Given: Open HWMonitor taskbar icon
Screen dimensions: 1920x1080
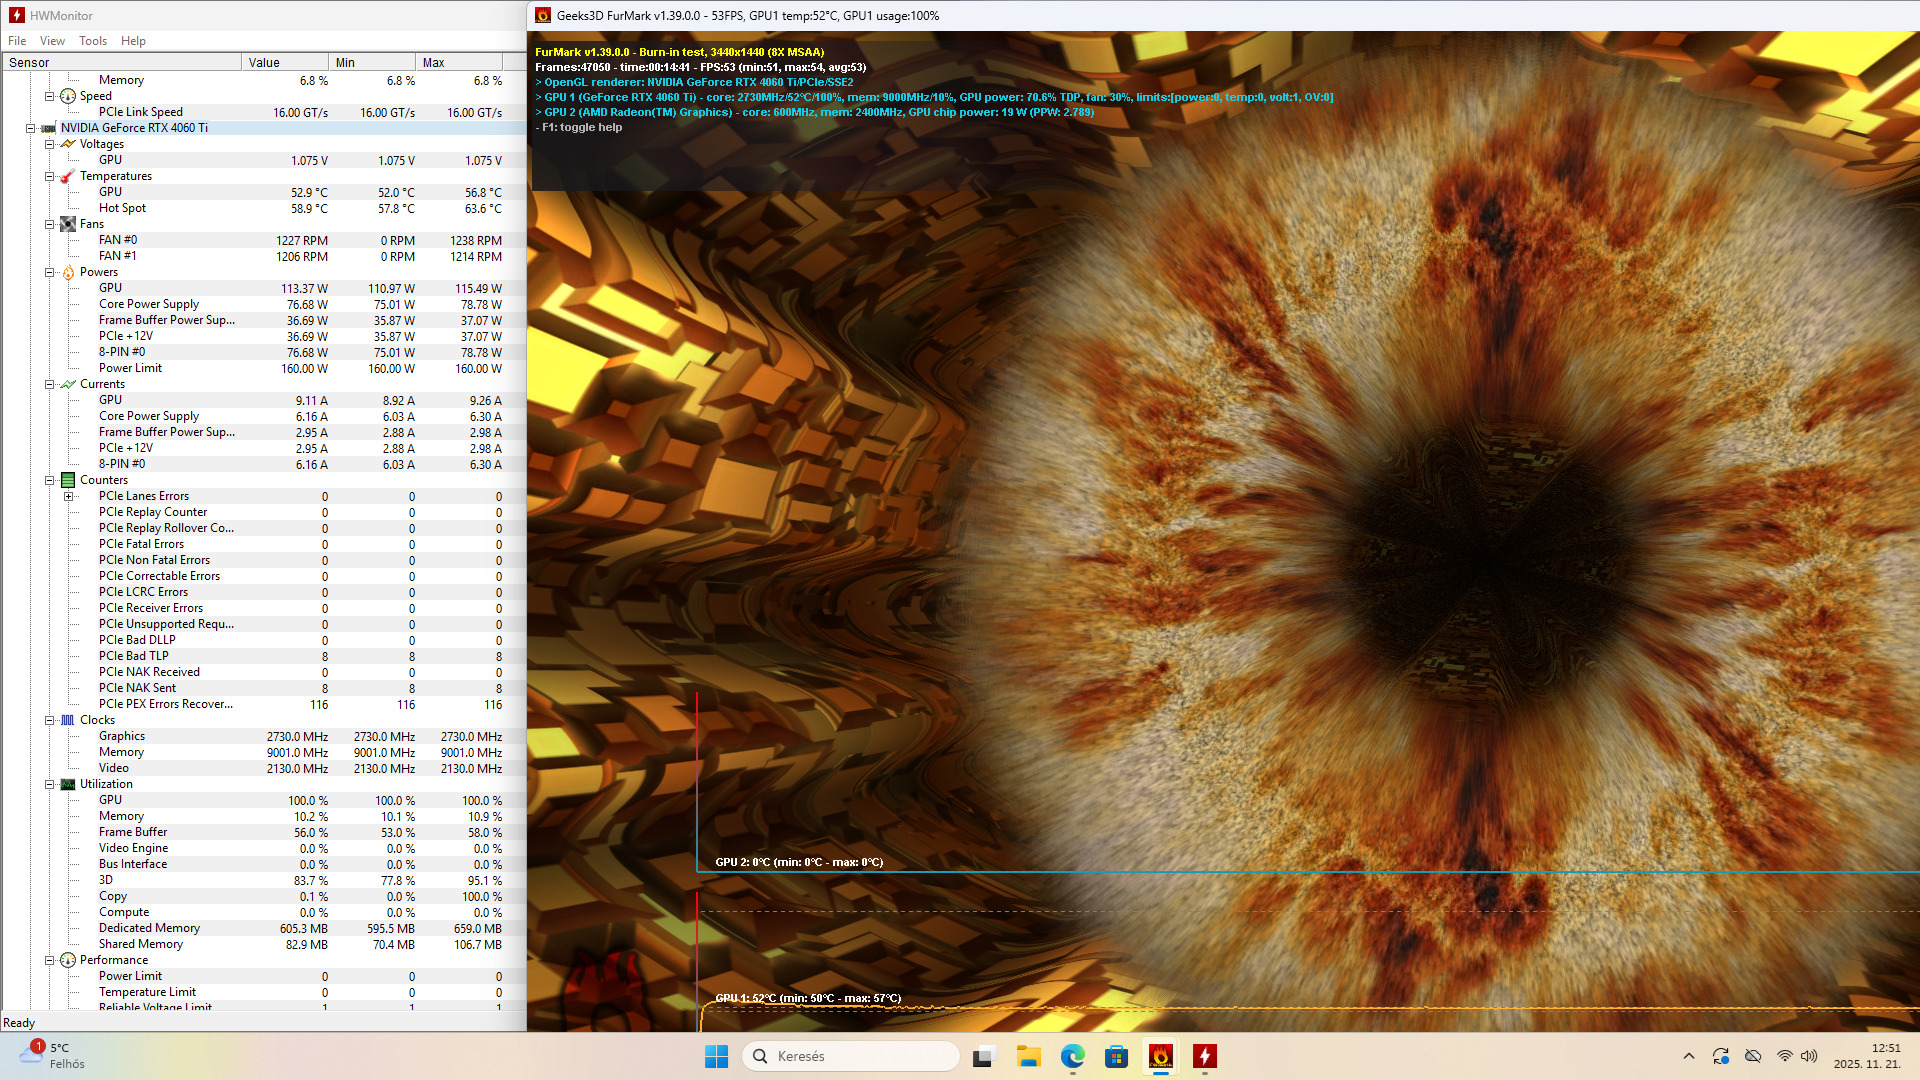Looking at the screenshot, I should [x=1204, y=1056].
